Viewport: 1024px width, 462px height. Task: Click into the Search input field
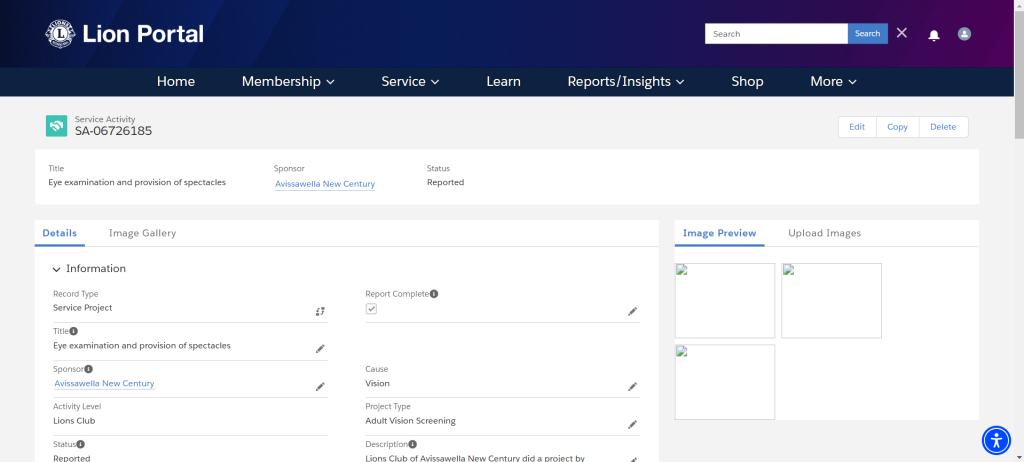[776, 33]
